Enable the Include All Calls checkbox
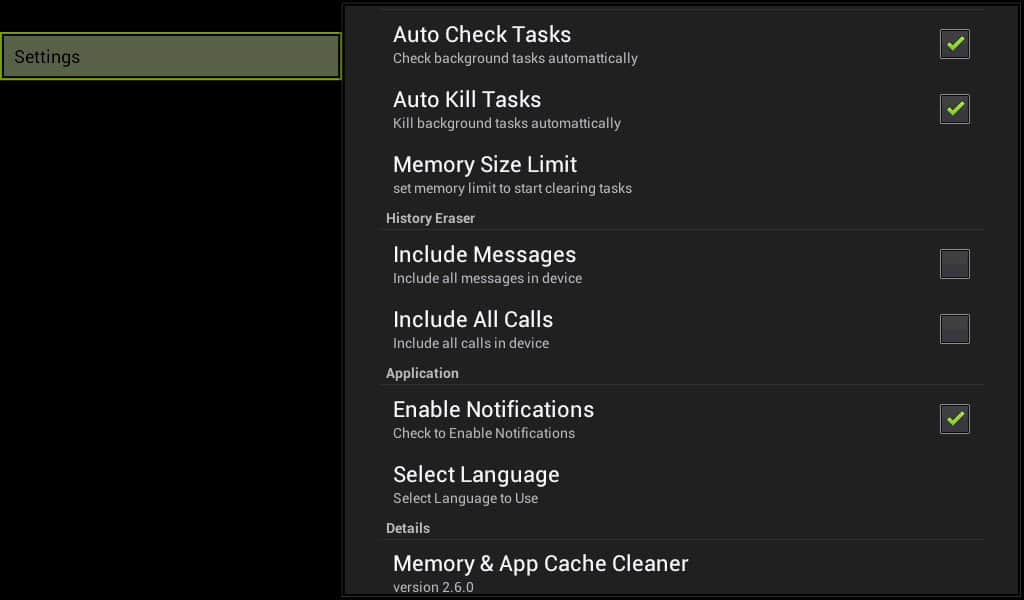The image size is (1024, 600). tap(954, 329)
